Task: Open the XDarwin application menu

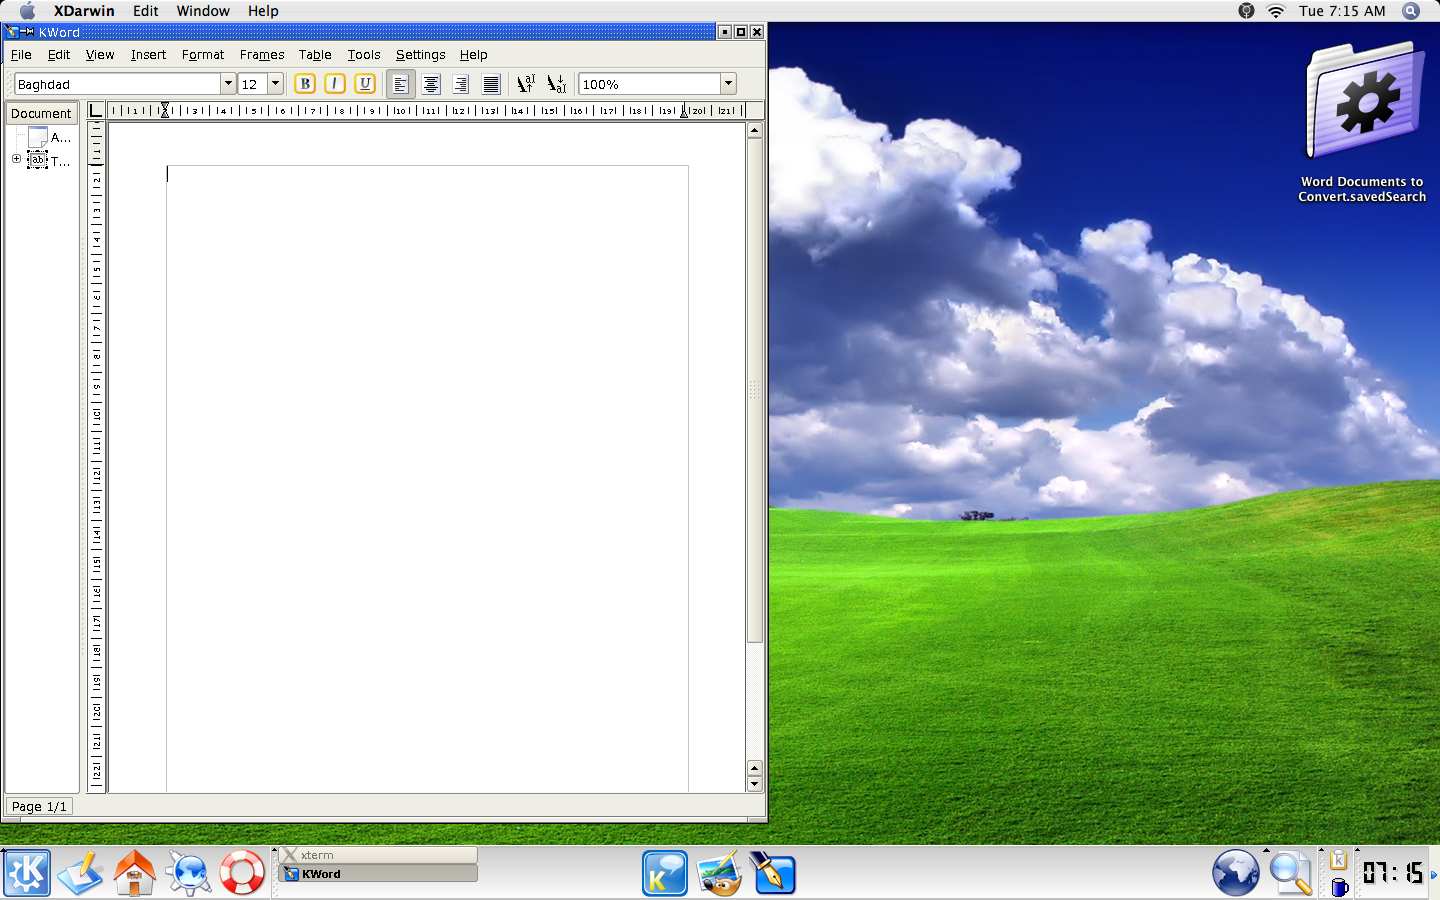Action: point(84,11)
